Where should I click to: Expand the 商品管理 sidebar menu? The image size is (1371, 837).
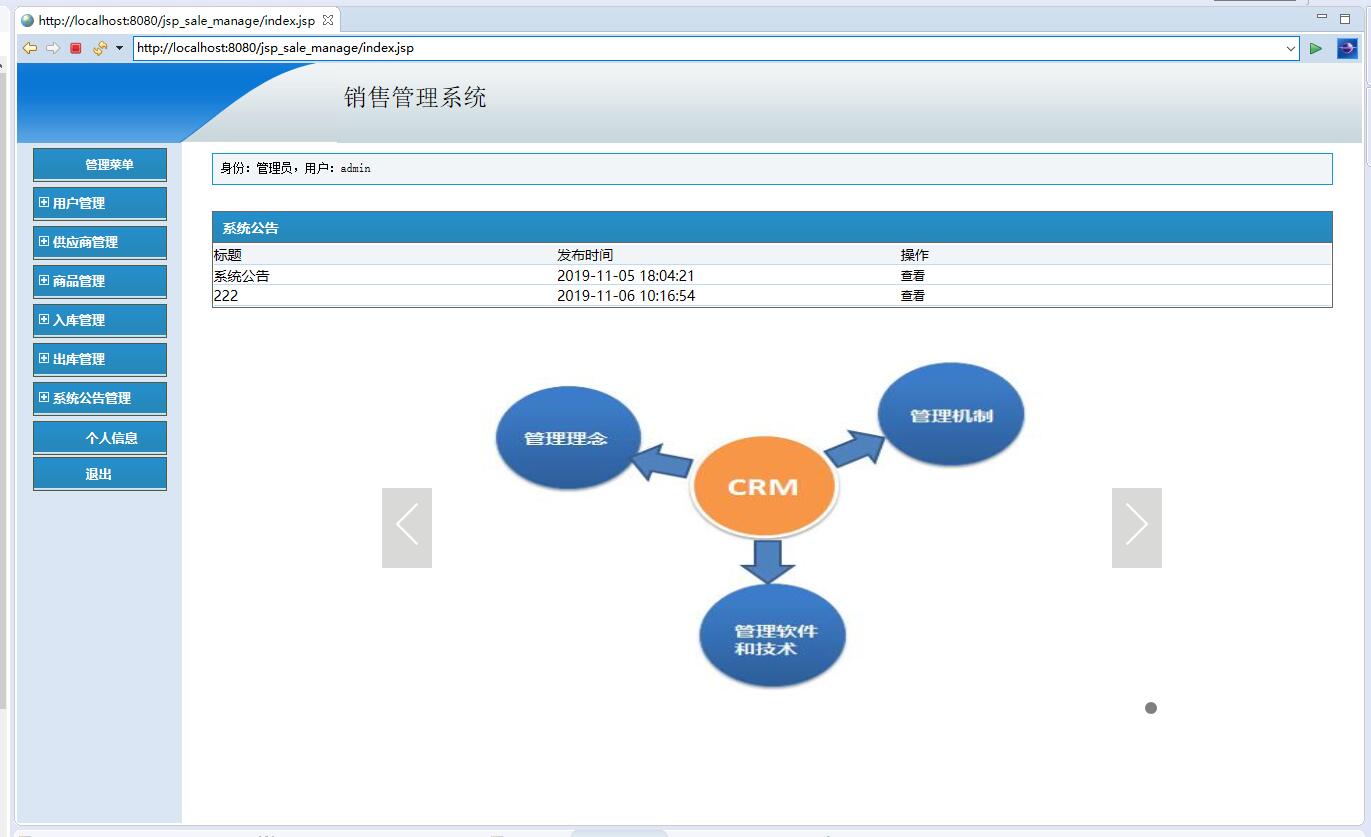[99, 281]
